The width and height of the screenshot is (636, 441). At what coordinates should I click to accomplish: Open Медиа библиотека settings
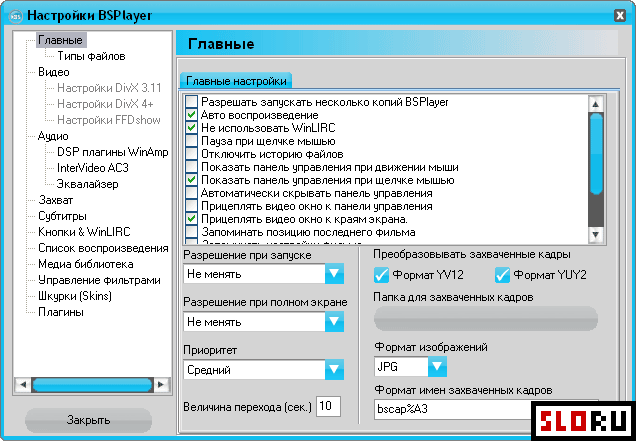[x=86, y=264]
